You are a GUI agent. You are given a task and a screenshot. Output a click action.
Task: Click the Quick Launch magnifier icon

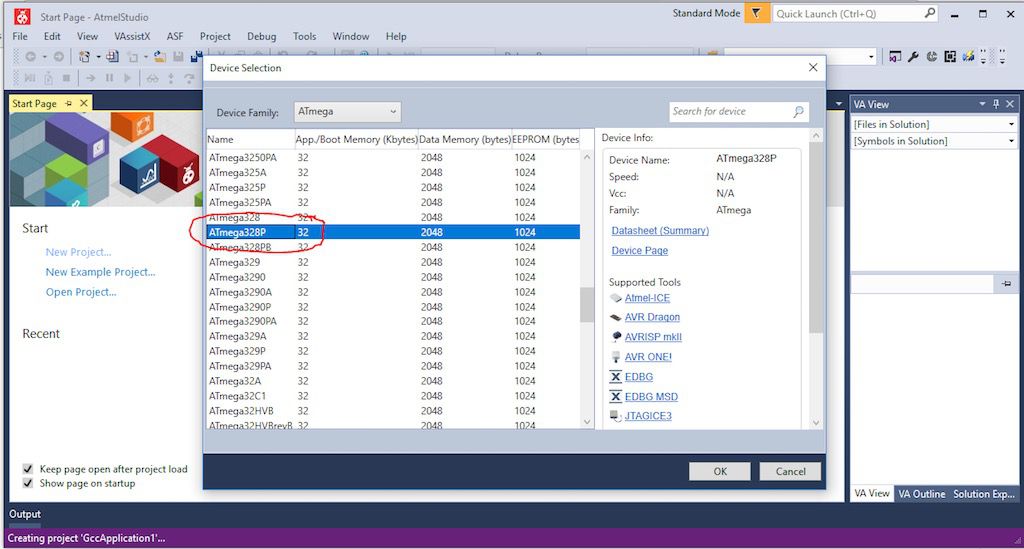[929, 13]
